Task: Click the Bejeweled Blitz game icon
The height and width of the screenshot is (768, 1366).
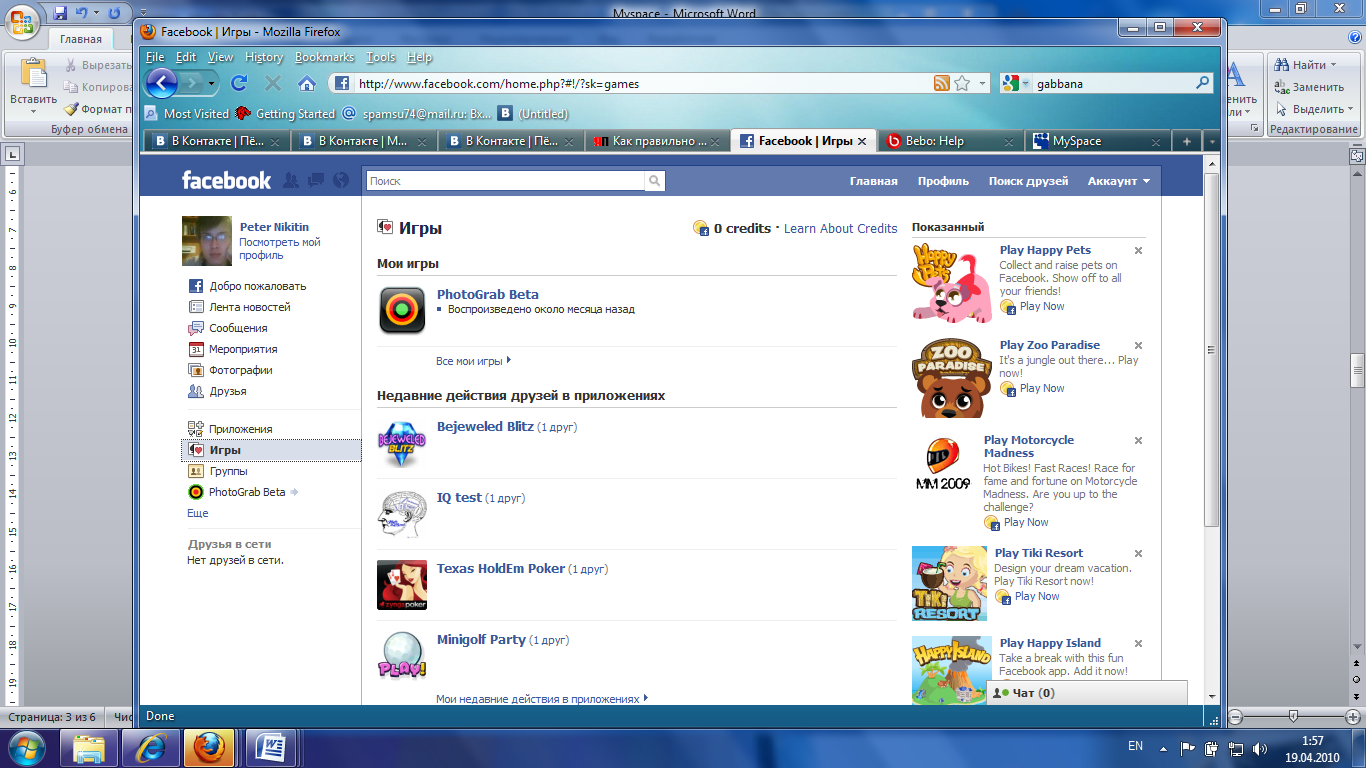Action: 402,444
